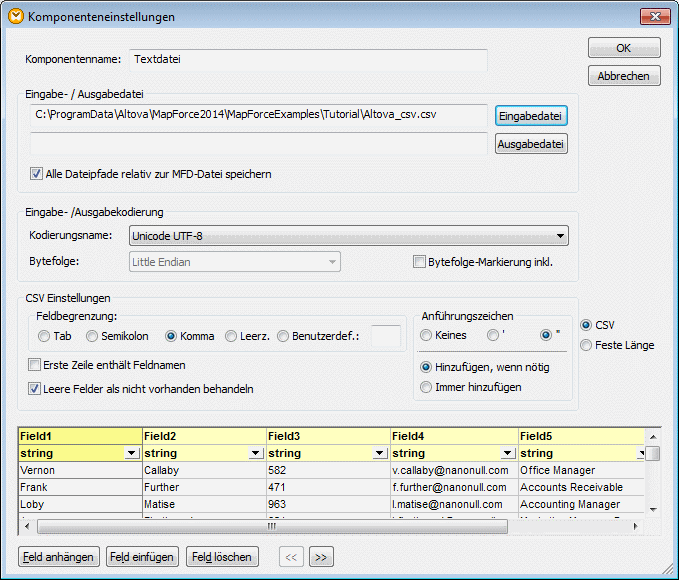Select 'Immer hinzufügen' quote option
Screen dimensions: 679x580
(427, 387)
